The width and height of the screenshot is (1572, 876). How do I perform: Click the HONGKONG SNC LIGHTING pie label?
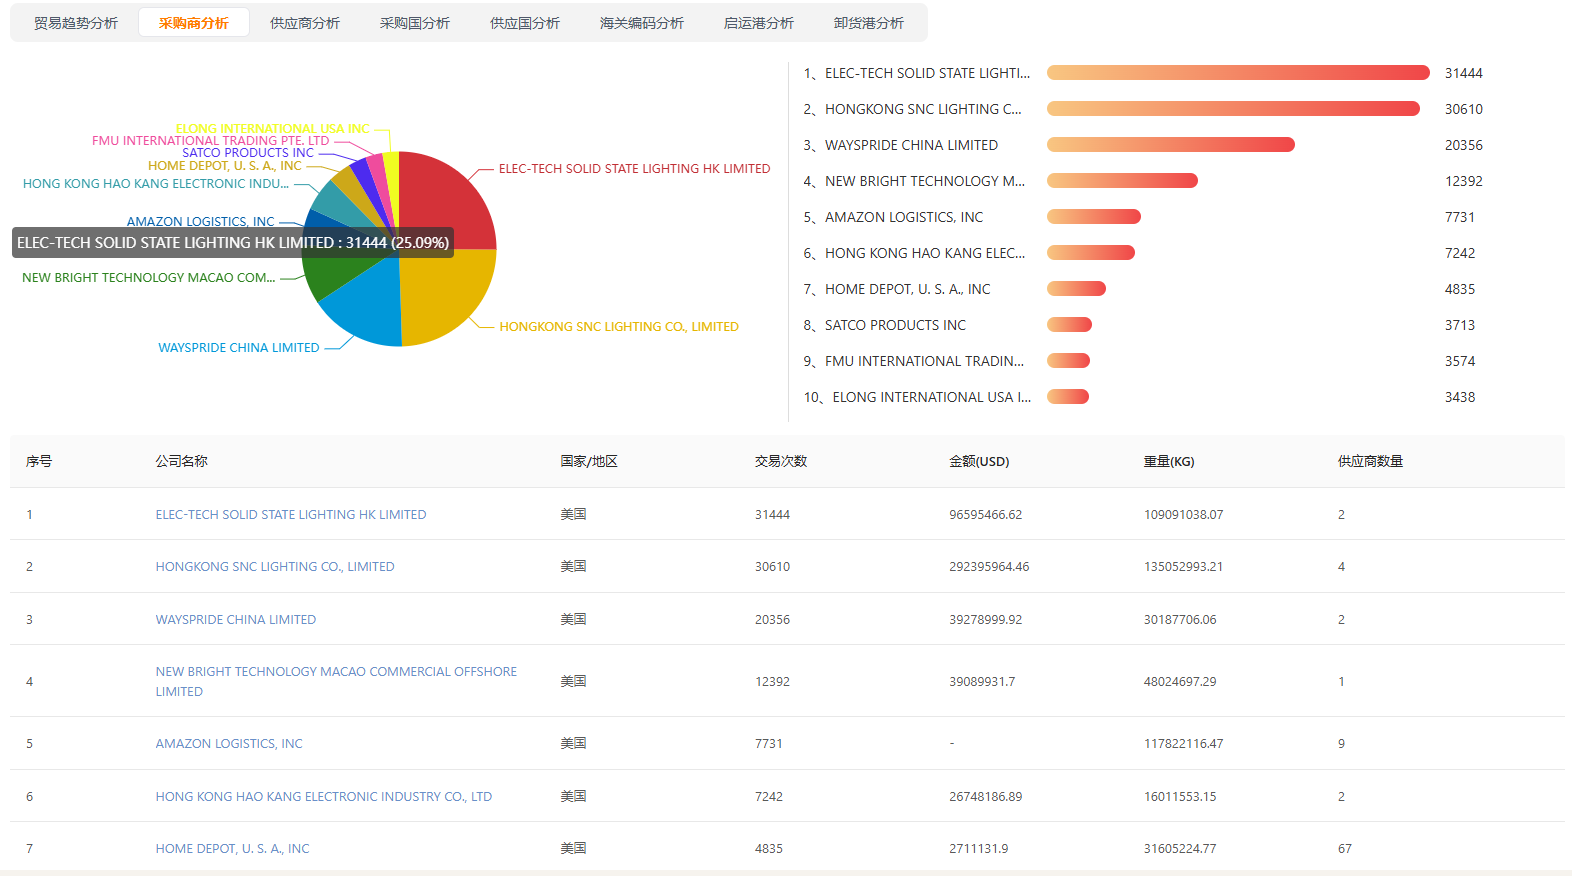click(619, 327)
